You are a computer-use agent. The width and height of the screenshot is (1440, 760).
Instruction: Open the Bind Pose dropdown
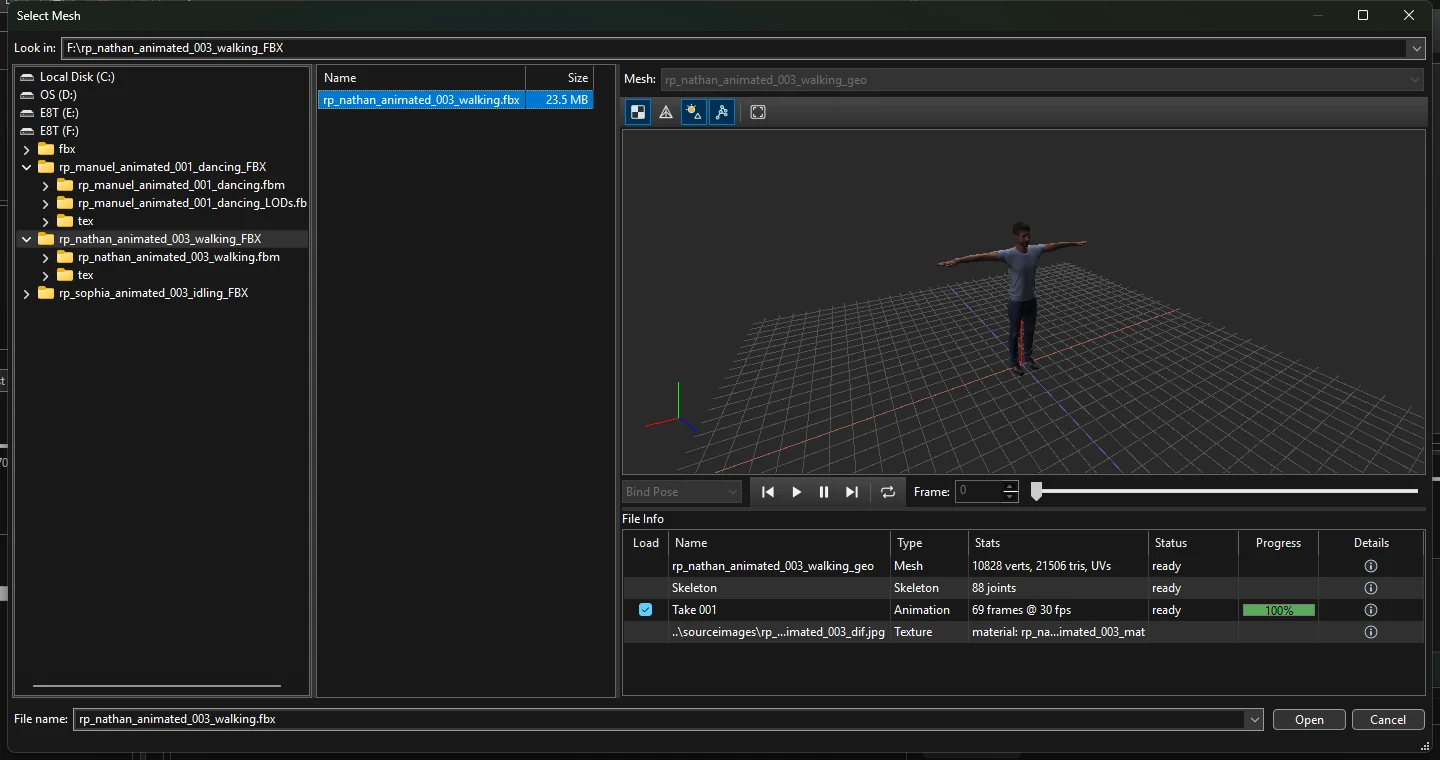point(682,492)
